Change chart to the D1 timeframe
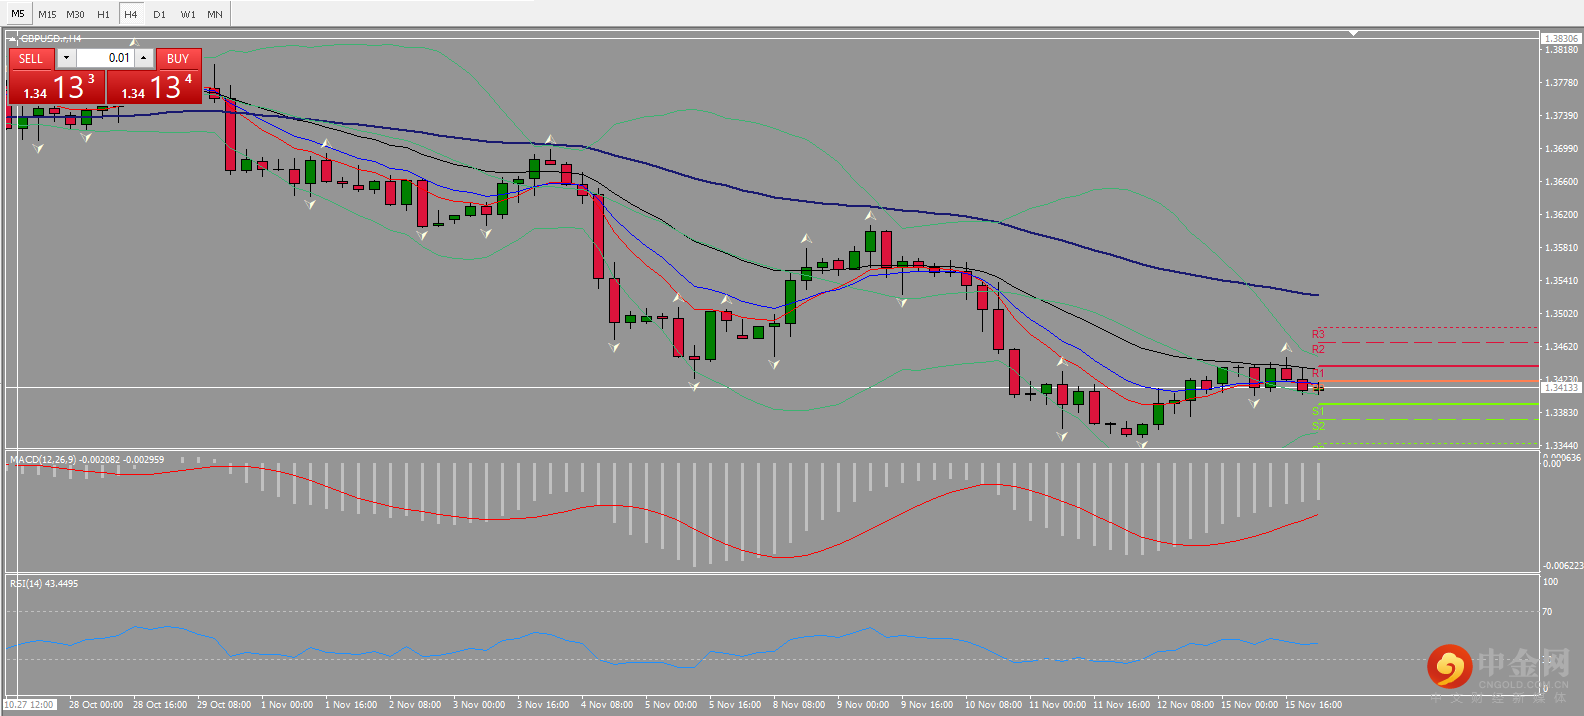The width and height of the screenshot is (1584, 716). click(159, 15)
